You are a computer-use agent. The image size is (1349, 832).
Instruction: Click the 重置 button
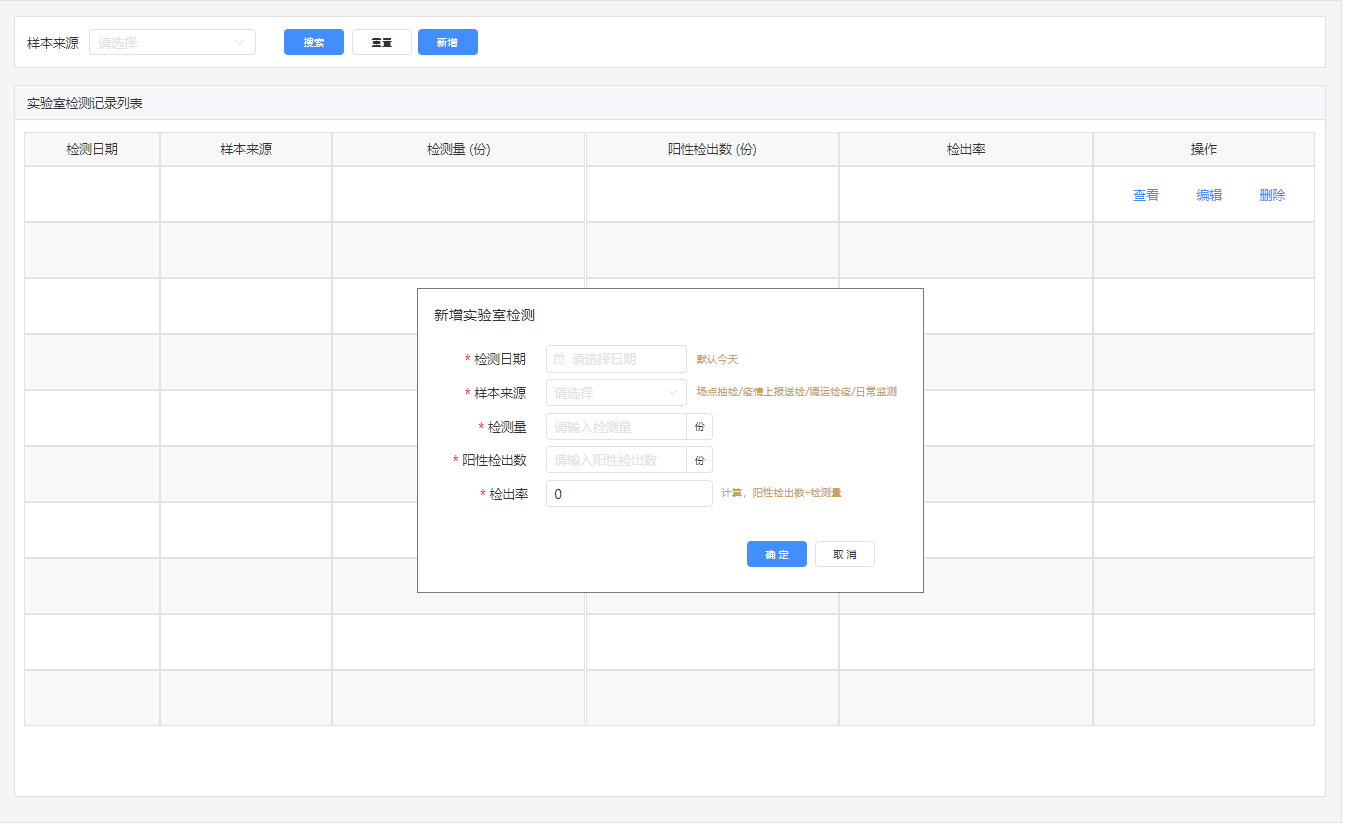(382, 42)
